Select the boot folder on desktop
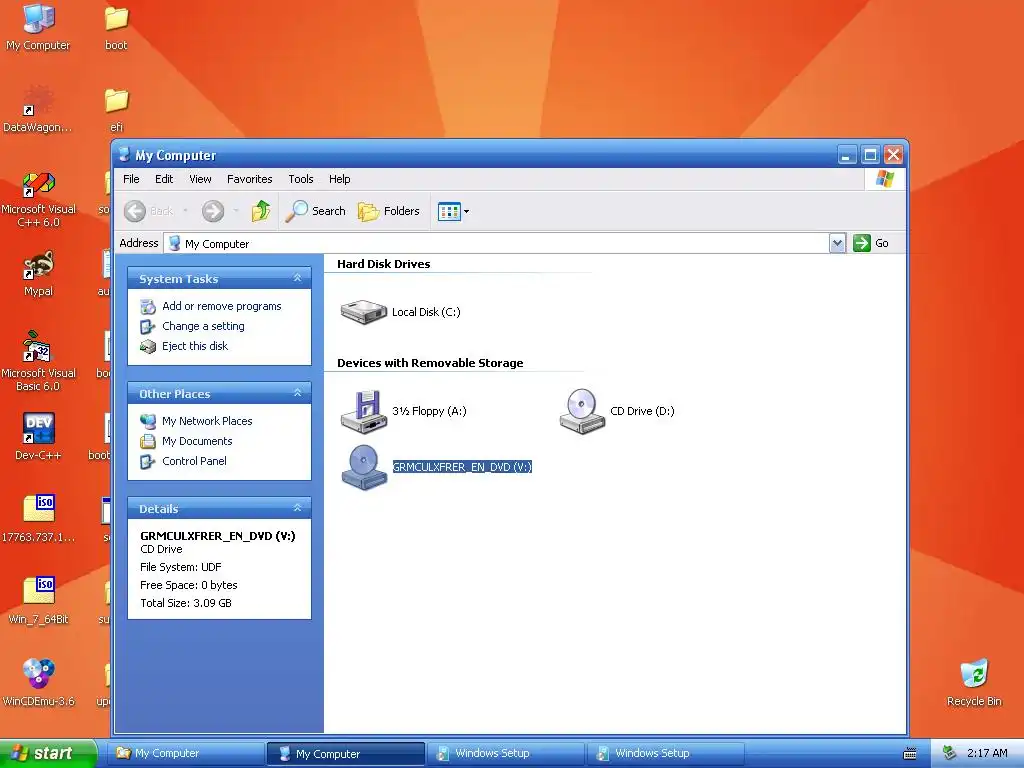This screenshot has height=768, width=1024. (x=116, y=27)
